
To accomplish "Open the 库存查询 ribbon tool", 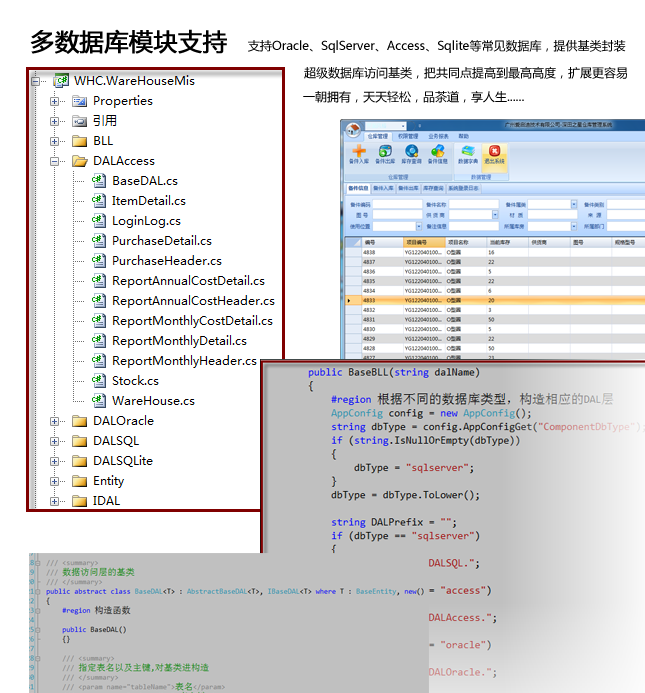I will point(411,154).
